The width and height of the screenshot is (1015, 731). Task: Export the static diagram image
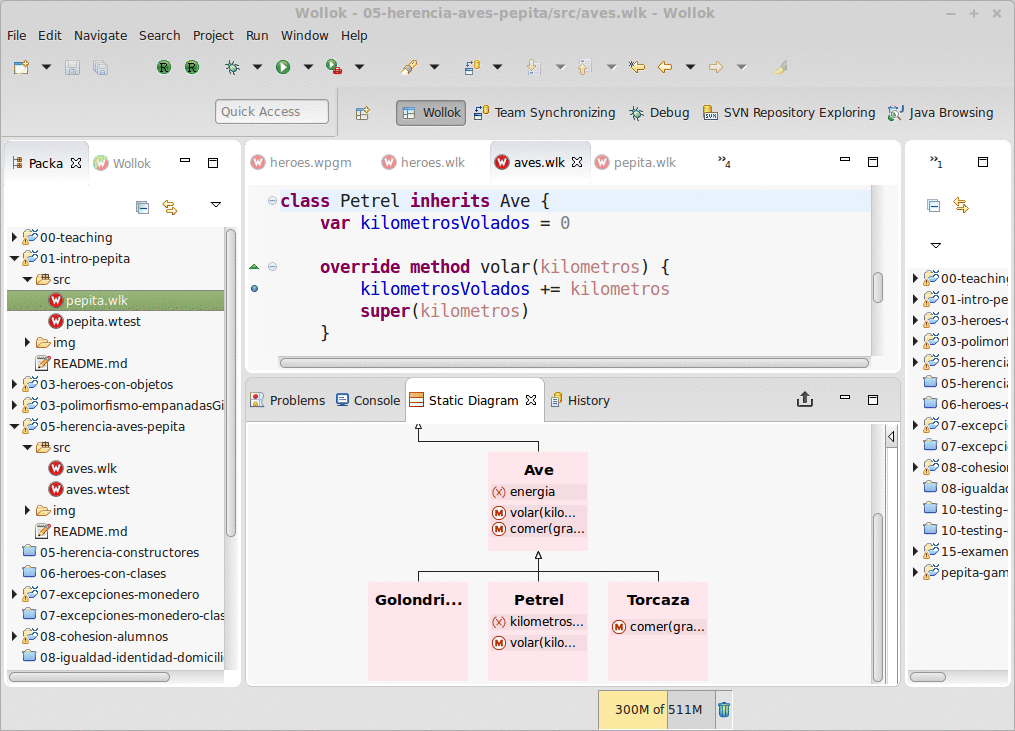[x=805, y=400]
